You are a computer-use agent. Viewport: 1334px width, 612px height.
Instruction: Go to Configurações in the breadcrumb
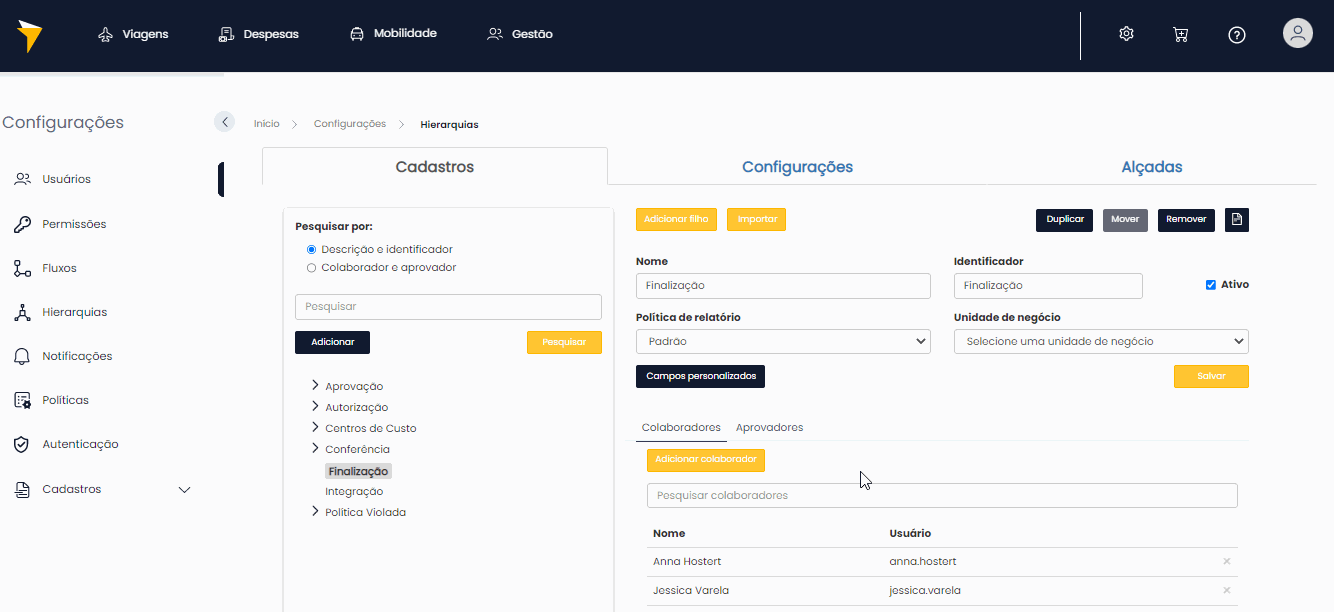click(350, 124)
